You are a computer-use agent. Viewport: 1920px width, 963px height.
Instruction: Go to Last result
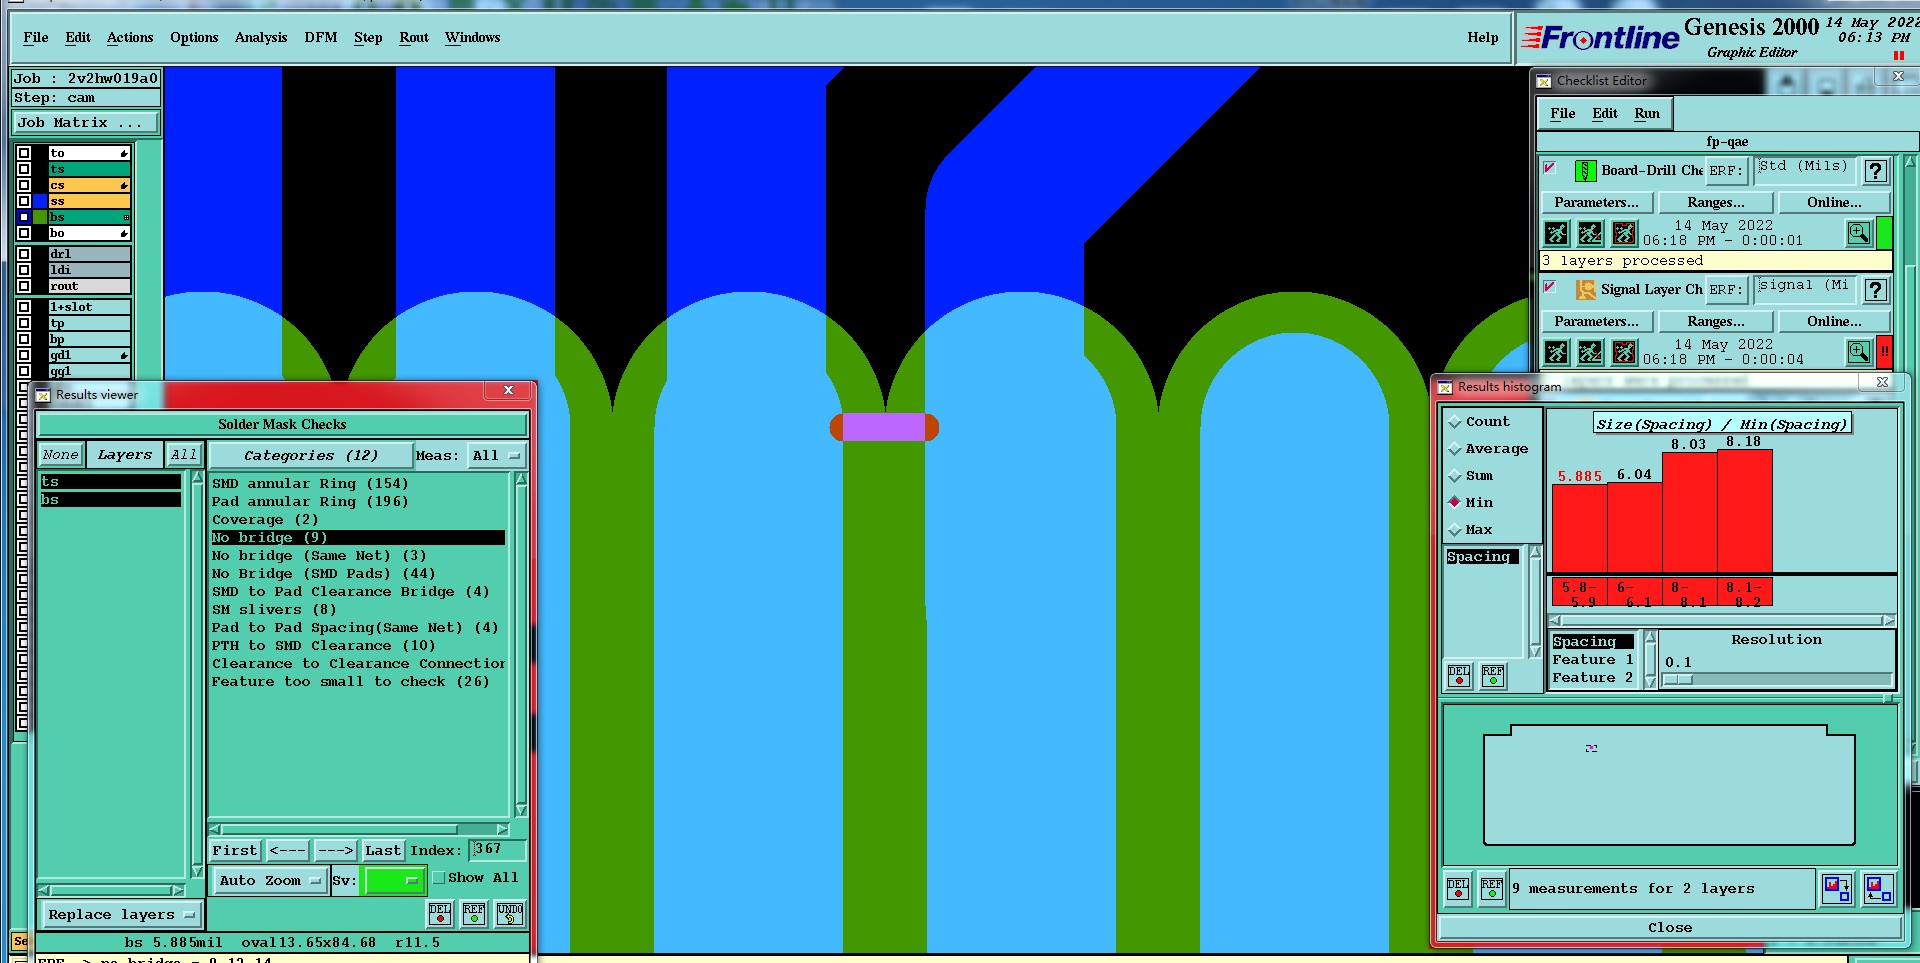coord(383,850)
